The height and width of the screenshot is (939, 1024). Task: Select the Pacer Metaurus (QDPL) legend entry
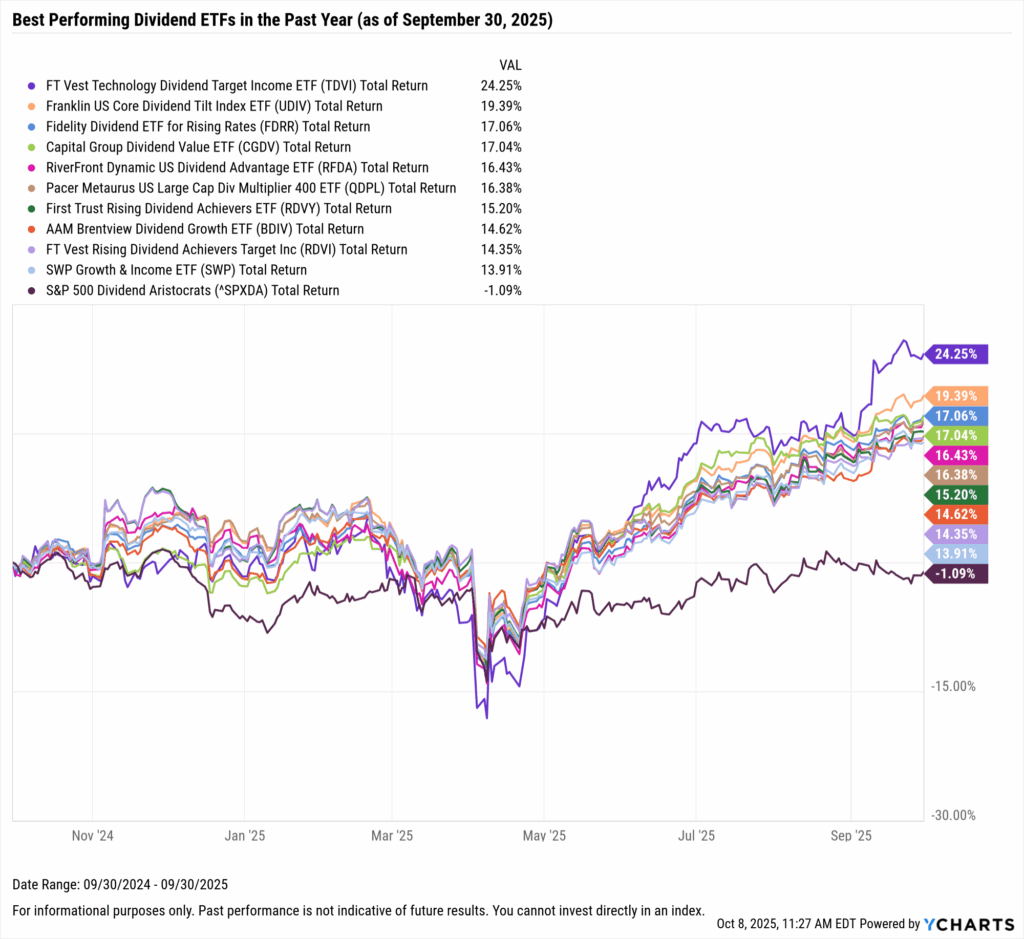coord(249,188)
